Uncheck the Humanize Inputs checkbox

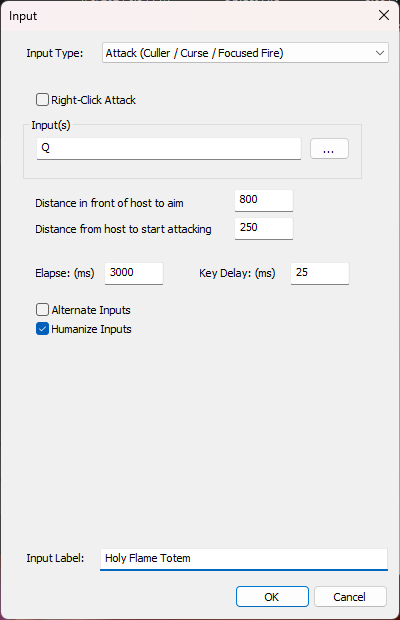point(42,329)
